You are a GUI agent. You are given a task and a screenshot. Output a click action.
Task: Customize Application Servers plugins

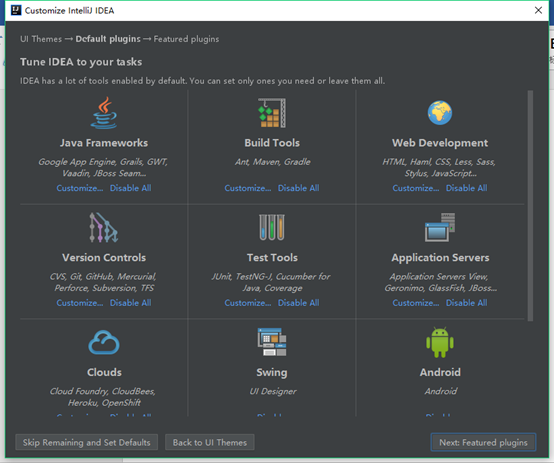point(416,303)
